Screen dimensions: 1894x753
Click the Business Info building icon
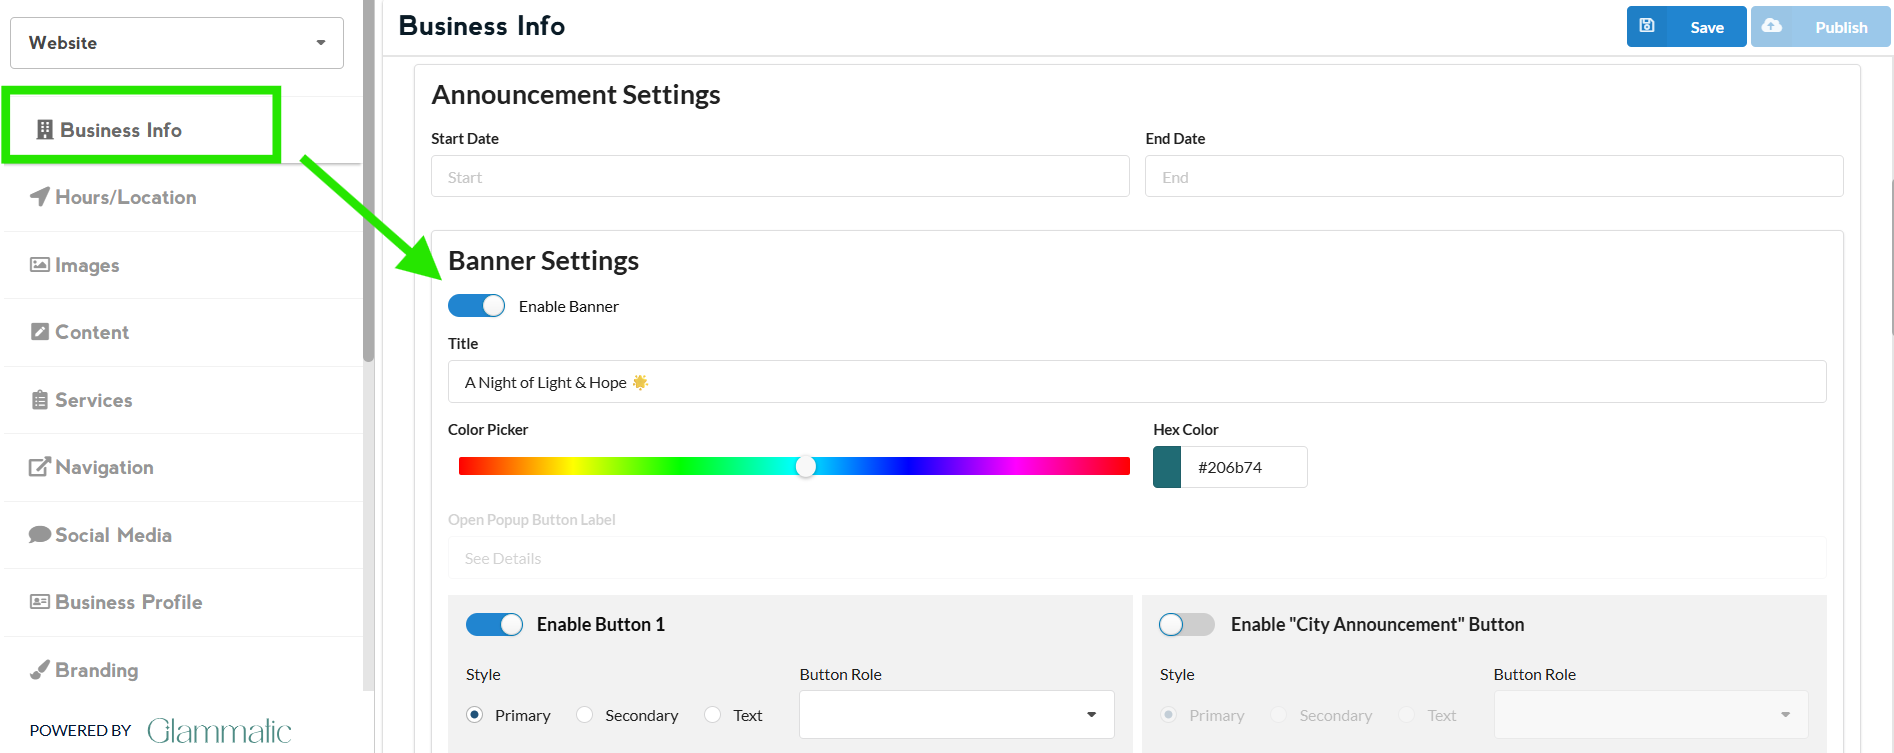coord(45,130)
